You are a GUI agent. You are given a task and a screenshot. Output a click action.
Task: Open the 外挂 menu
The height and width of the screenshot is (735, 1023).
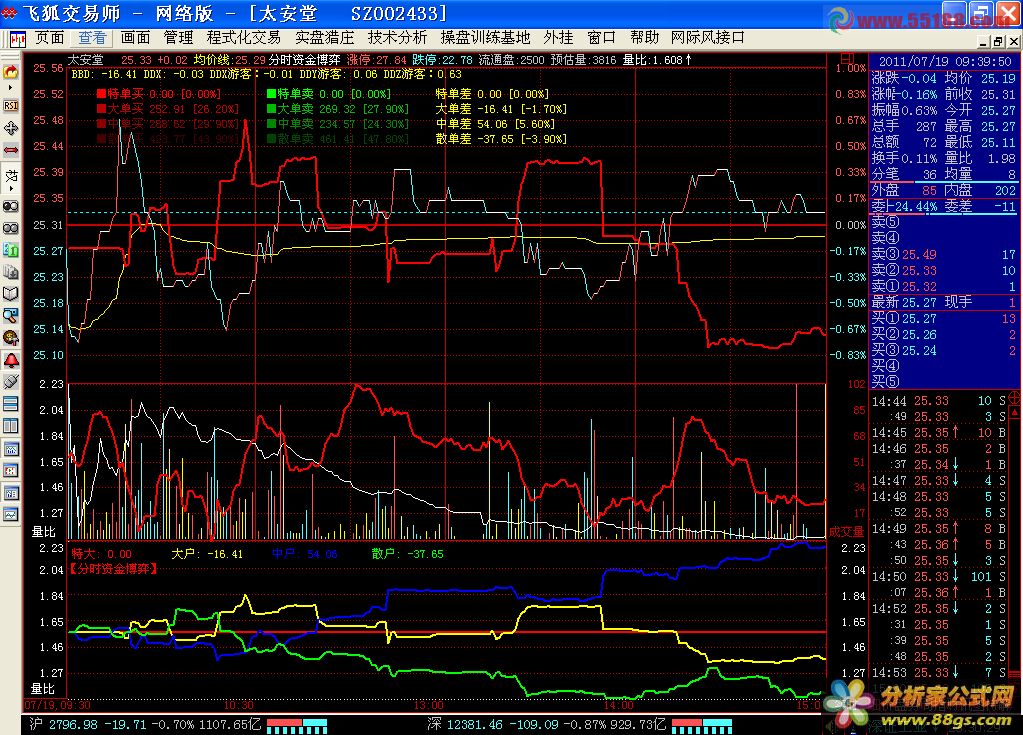click(x=558, y=38)
